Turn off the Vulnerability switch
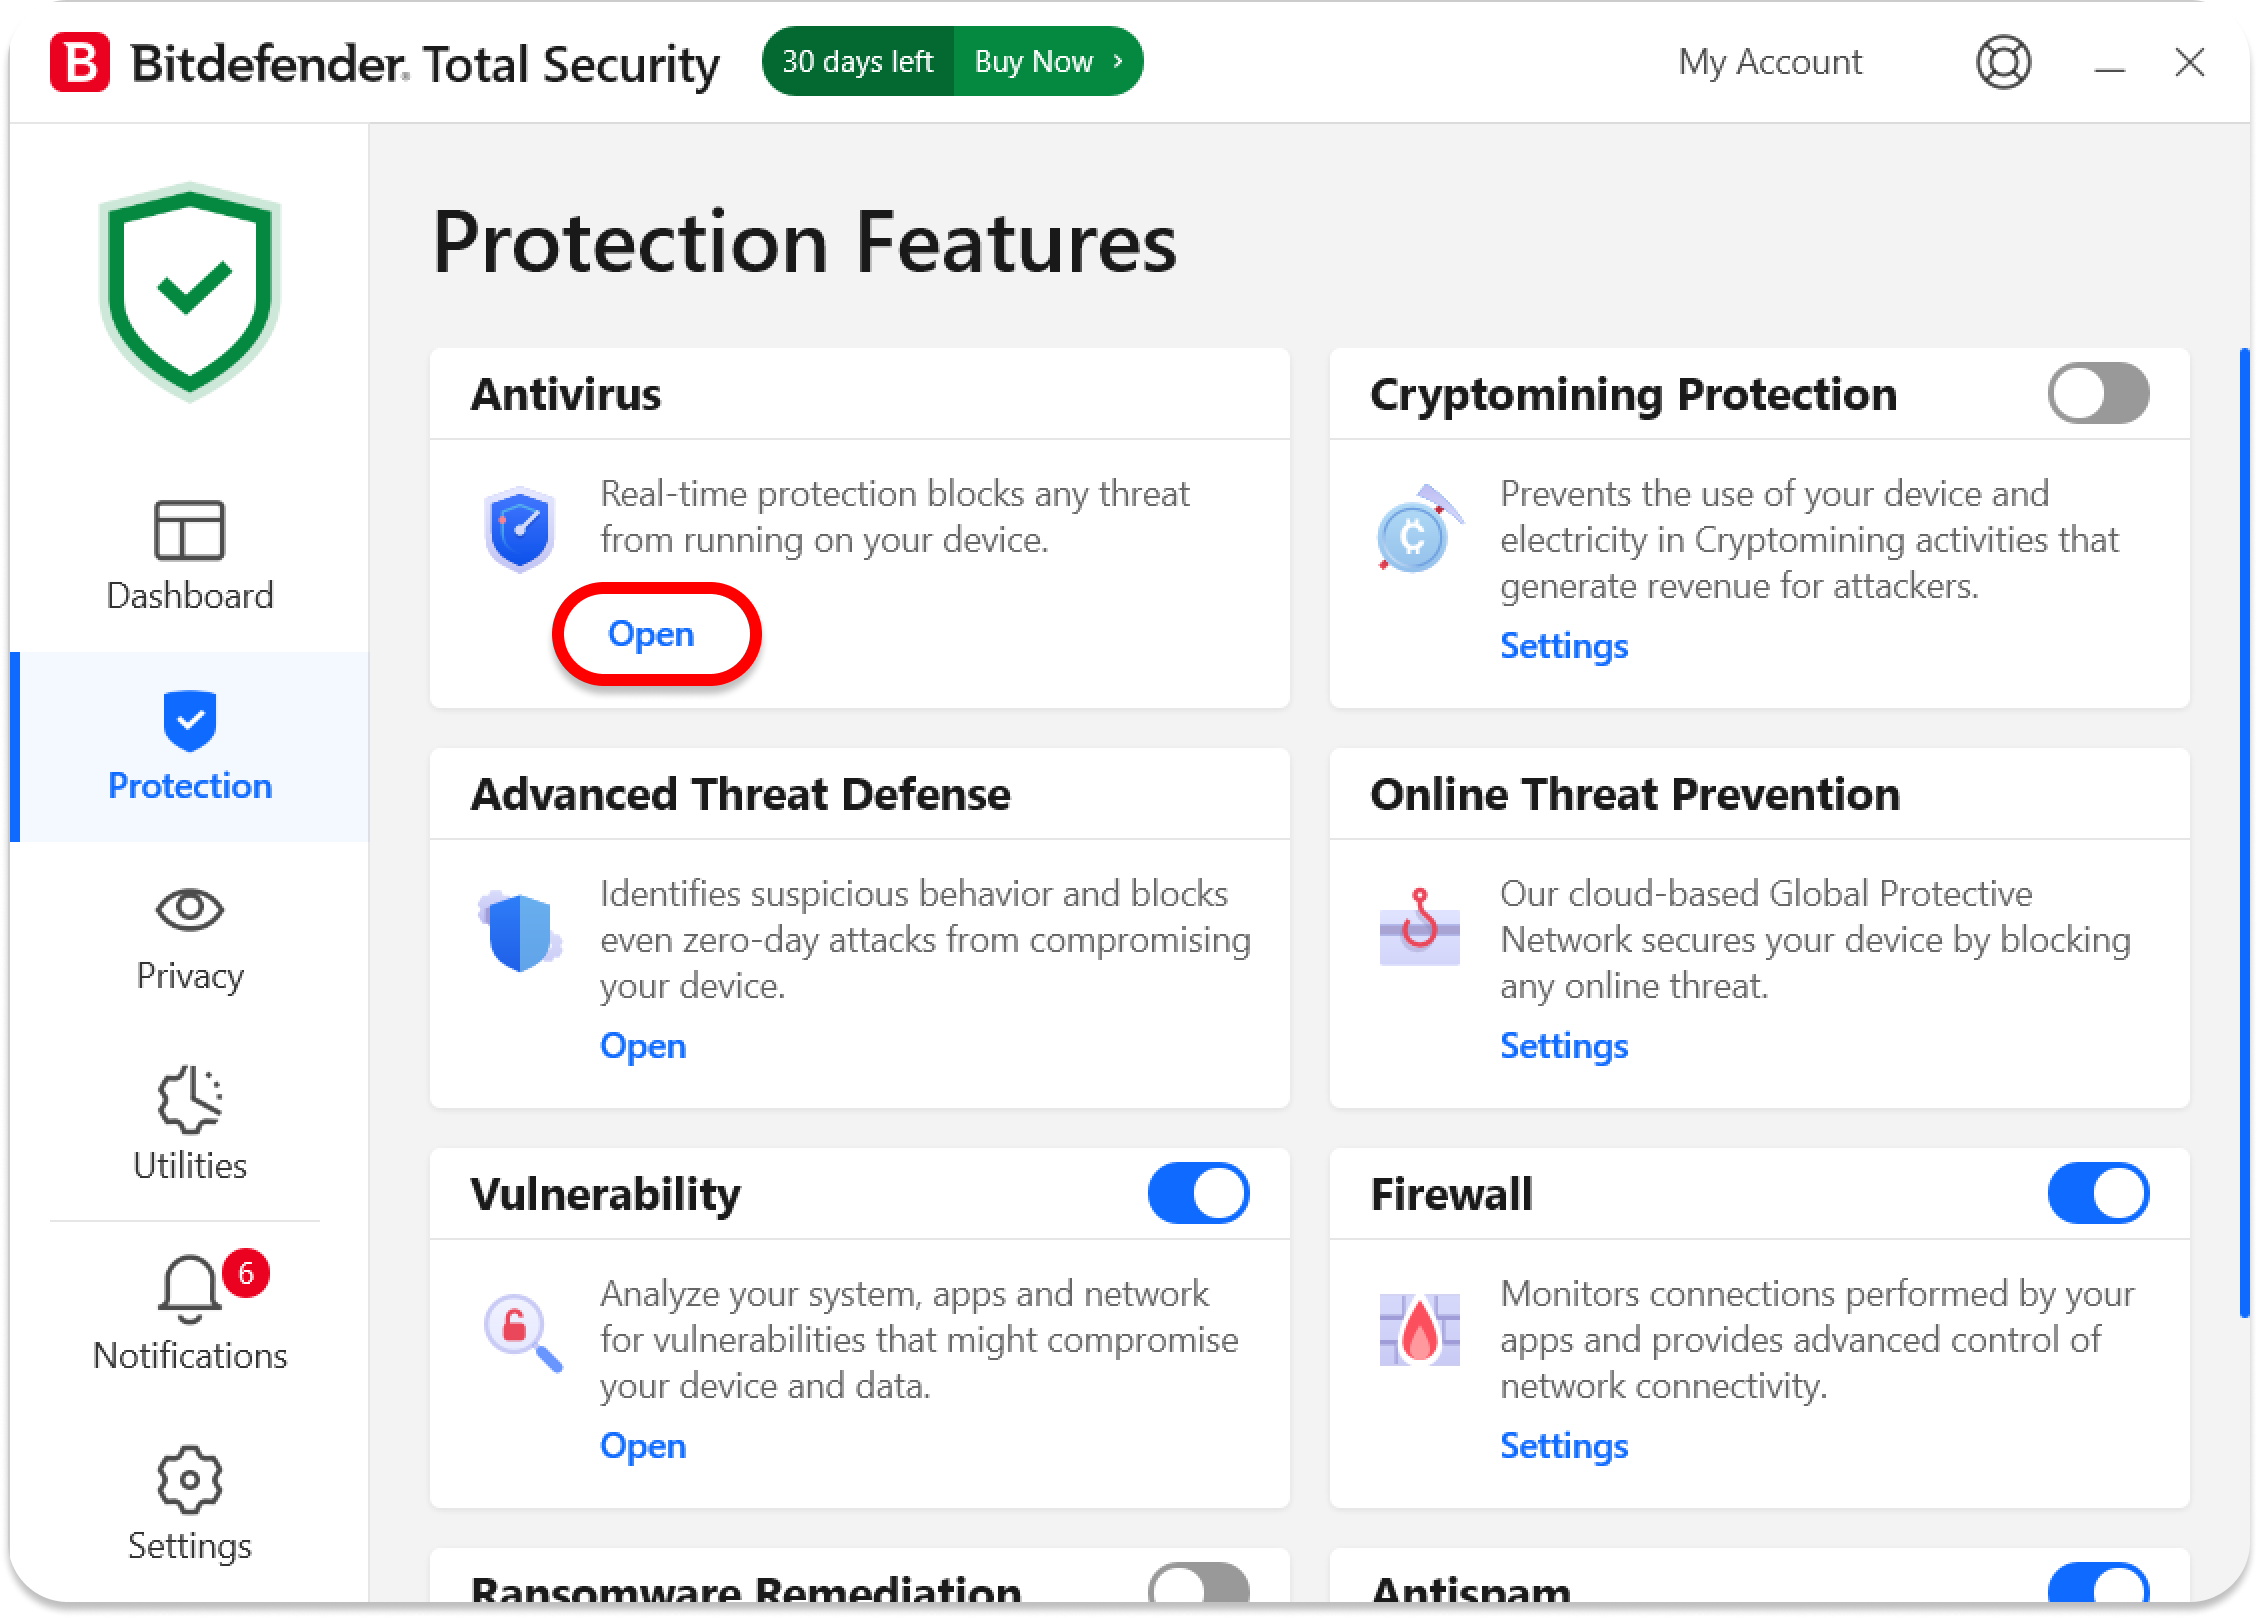Viewport: 2258px width, 1618px height. 1198,1193
